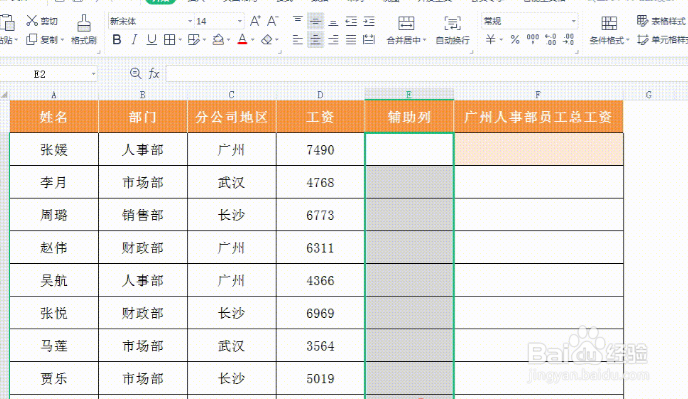Activate the Format Painter (格式刷) brush
The image size is (688, 399).
84,23
